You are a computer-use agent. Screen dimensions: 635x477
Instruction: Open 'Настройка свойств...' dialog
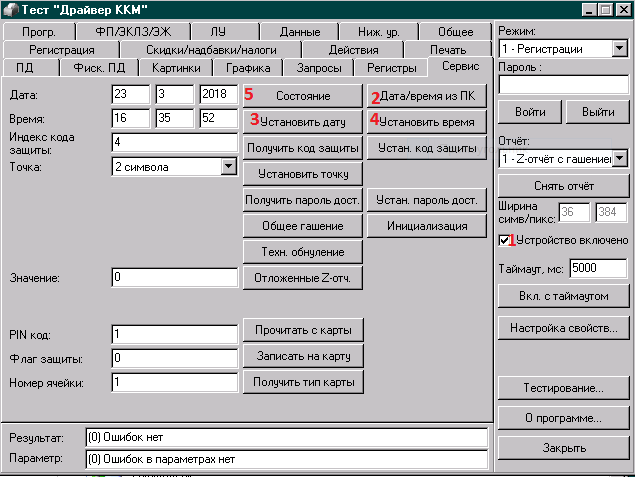(561, 327)
